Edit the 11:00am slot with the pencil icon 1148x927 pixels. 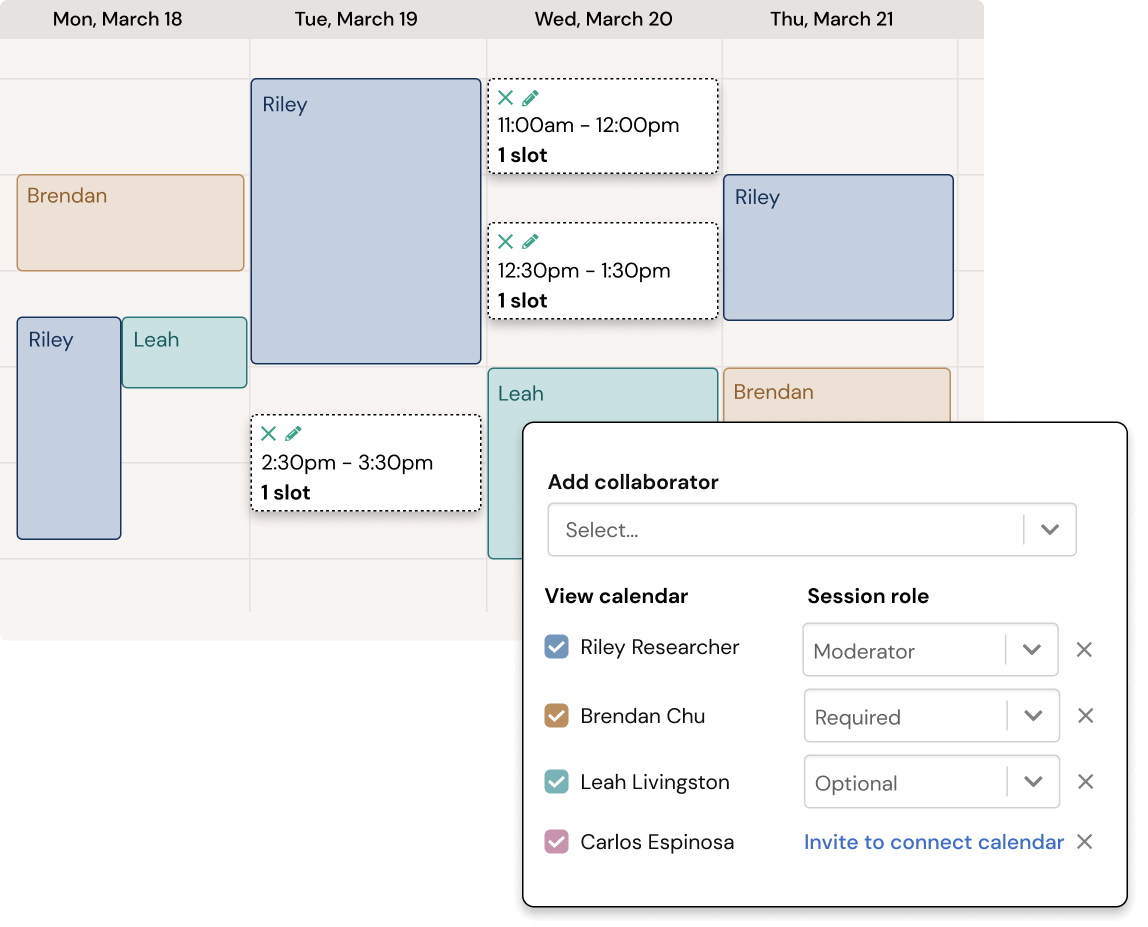pos(530,97)
